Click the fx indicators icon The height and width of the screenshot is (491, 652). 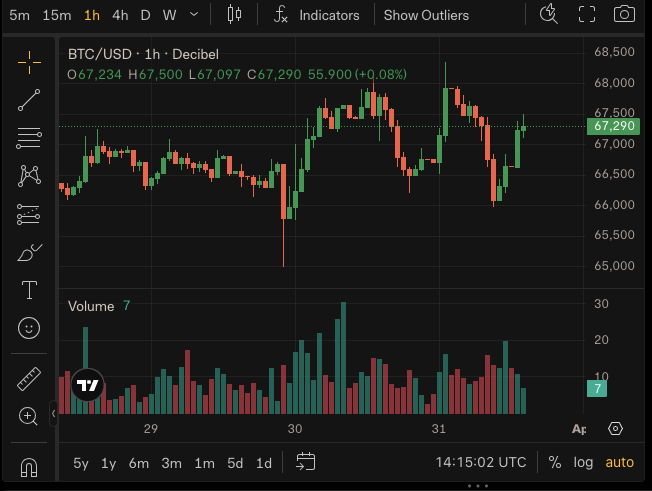281,15
